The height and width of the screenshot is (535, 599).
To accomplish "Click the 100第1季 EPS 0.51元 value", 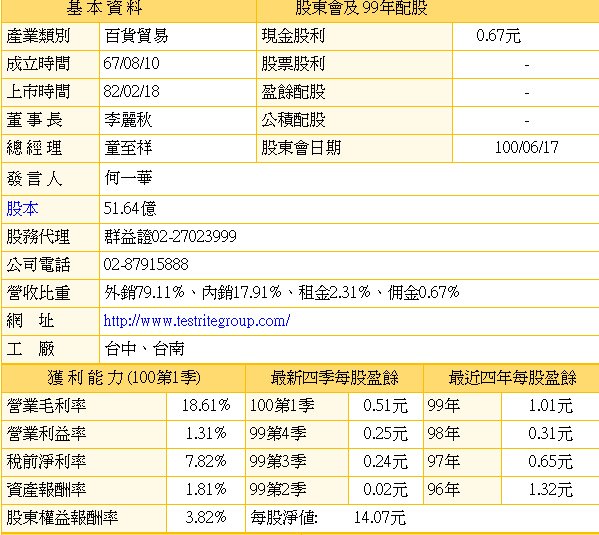I will click(385, 406).
